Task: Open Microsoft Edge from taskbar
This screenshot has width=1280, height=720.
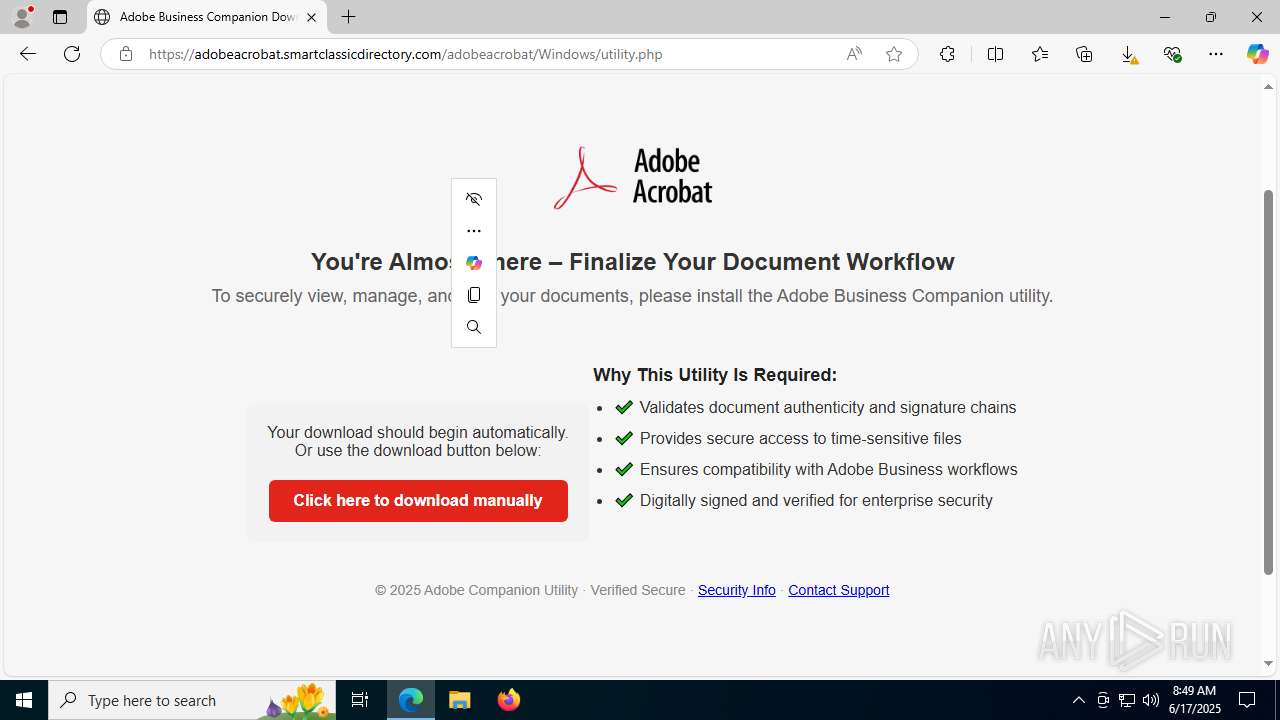Action: pos(411,700)
